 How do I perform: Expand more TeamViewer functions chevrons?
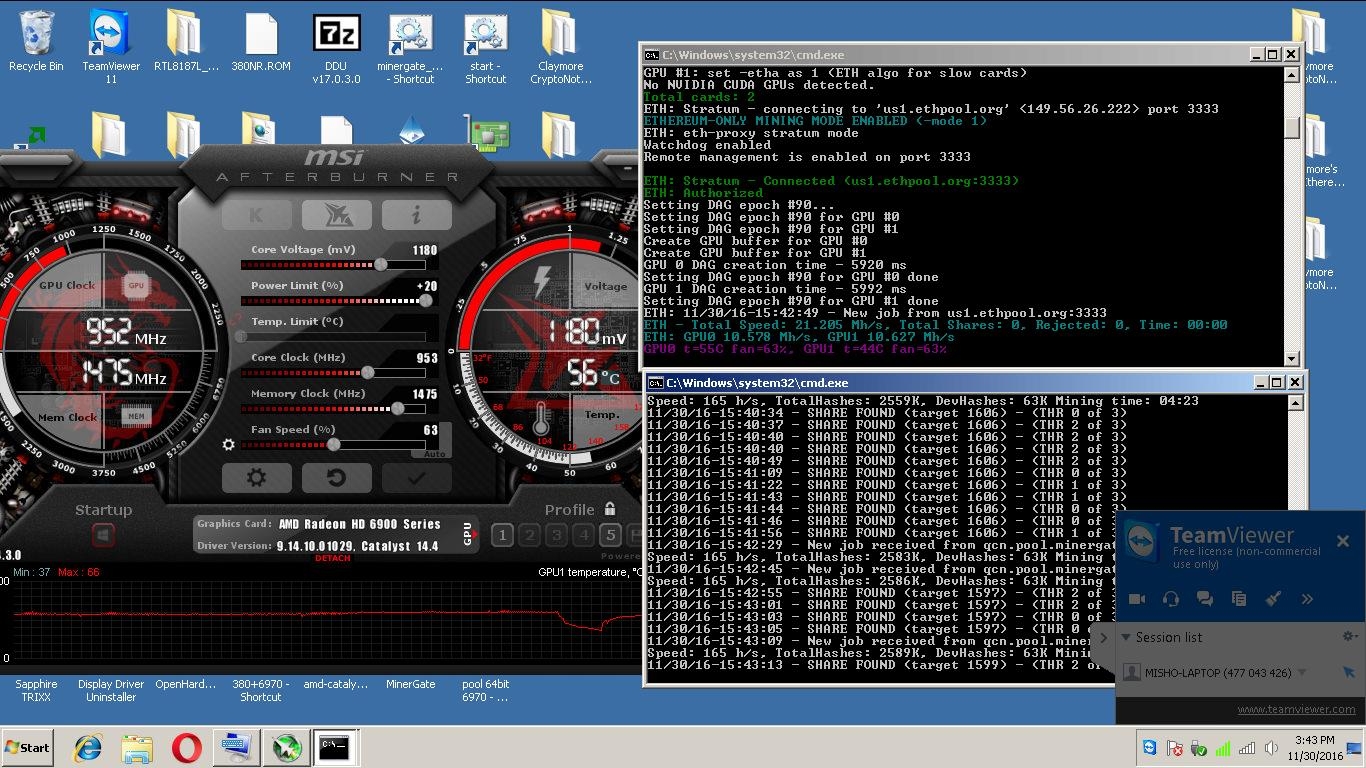(1307, 599)
